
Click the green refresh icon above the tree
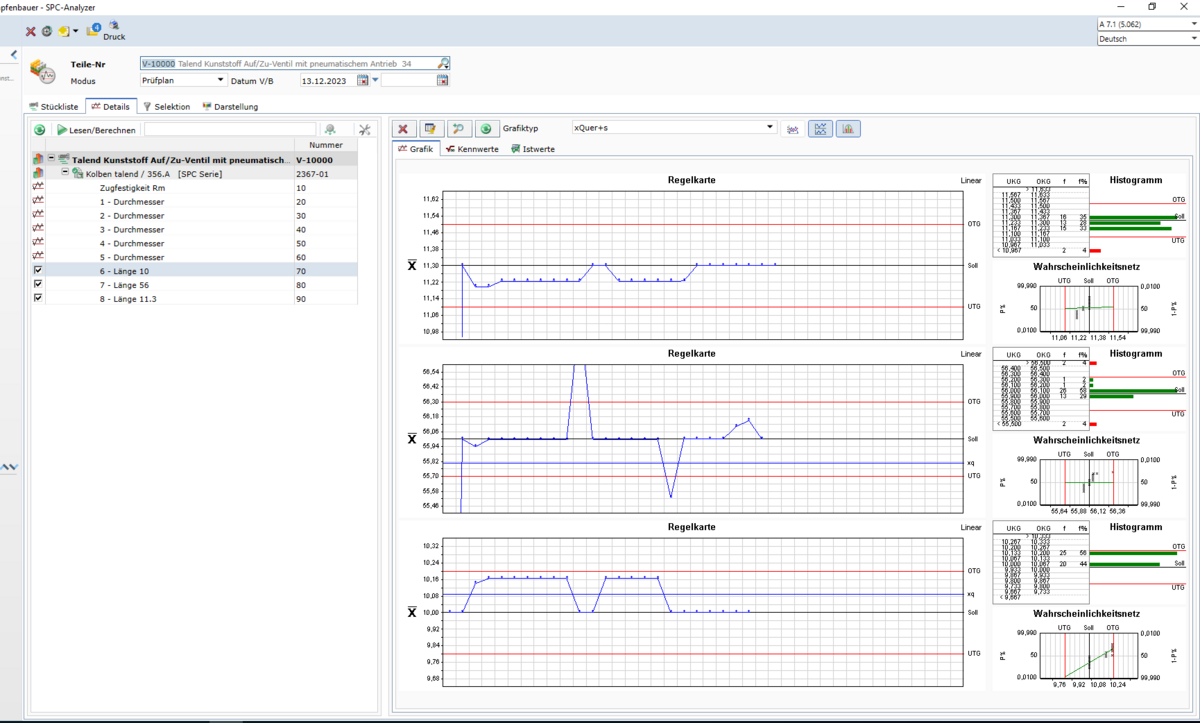(39, 130)
